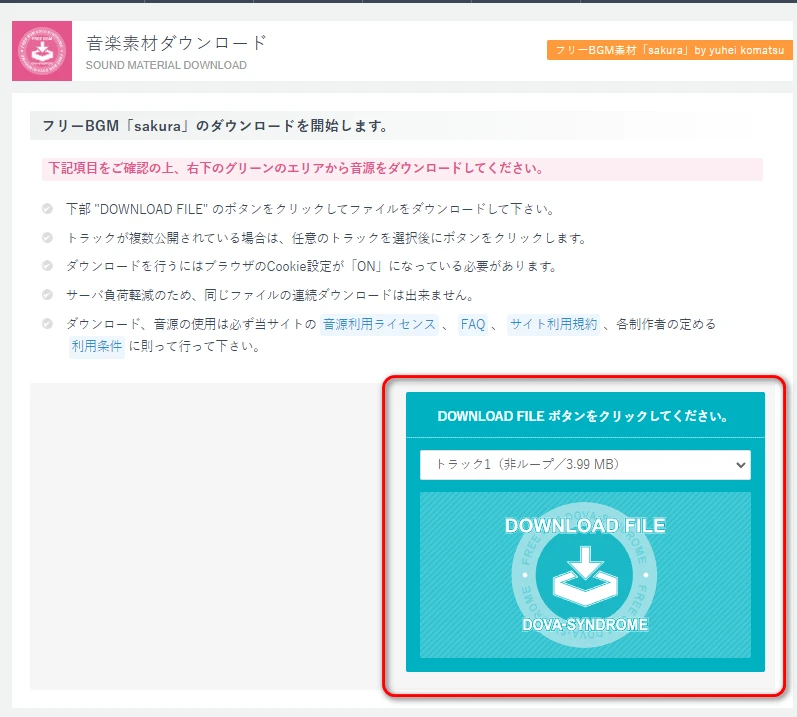This screenshot has width=797, height=717.
Task: Click checkmark bullet beside the DOWNLOAD FILE instruction
Action: tap(47, 209)
